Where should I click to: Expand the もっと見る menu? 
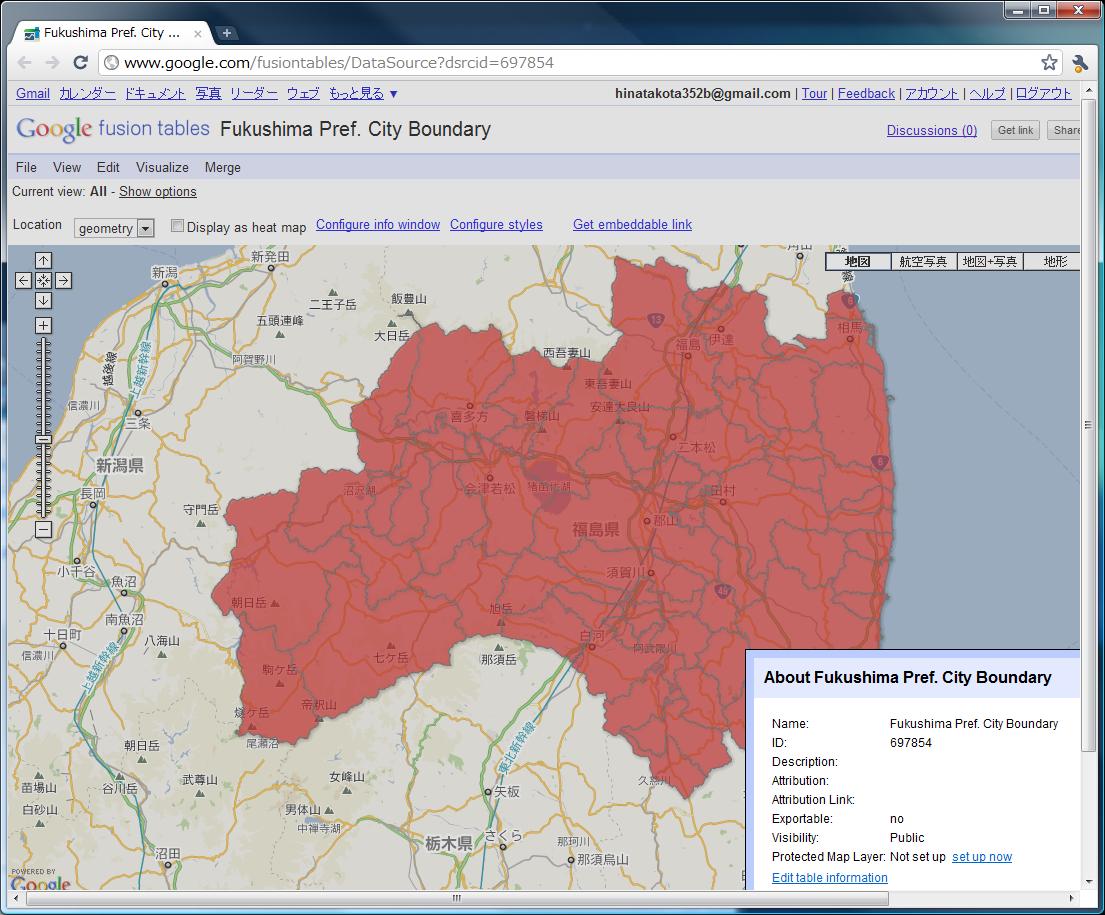(363, 94)
